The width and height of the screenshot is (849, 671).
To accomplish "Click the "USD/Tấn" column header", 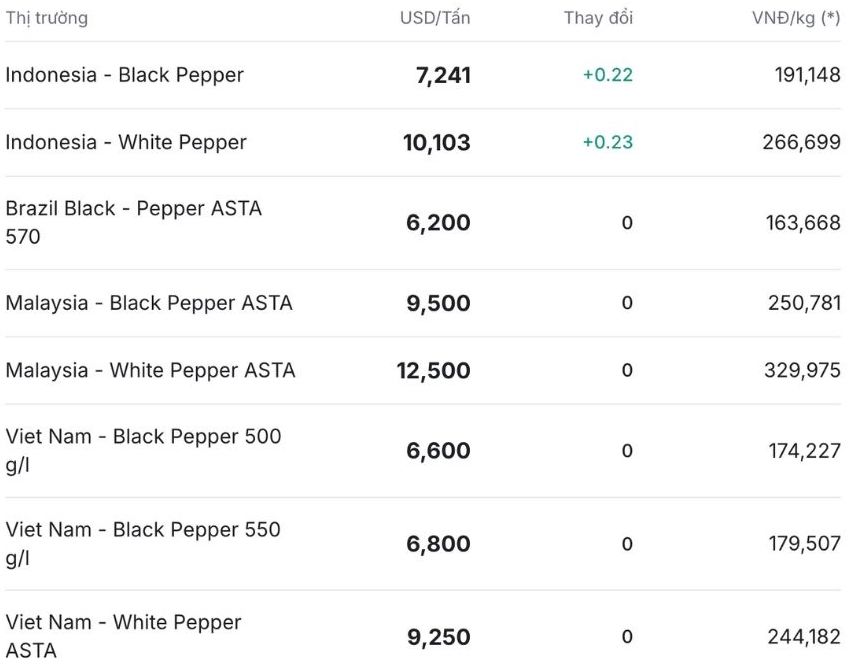I will point(435,18).
